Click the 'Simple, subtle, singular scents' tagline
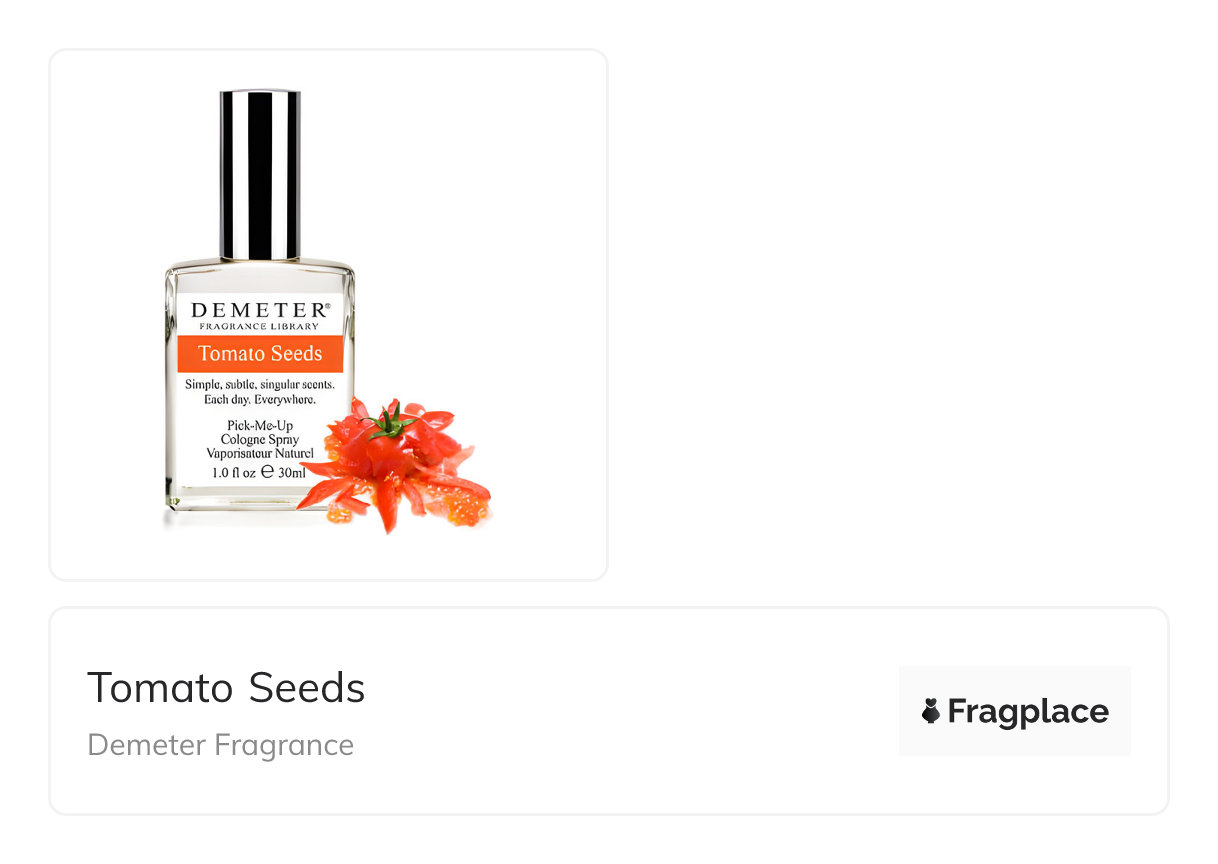The height and width of the screenshot is (864, 1218). 259,385
